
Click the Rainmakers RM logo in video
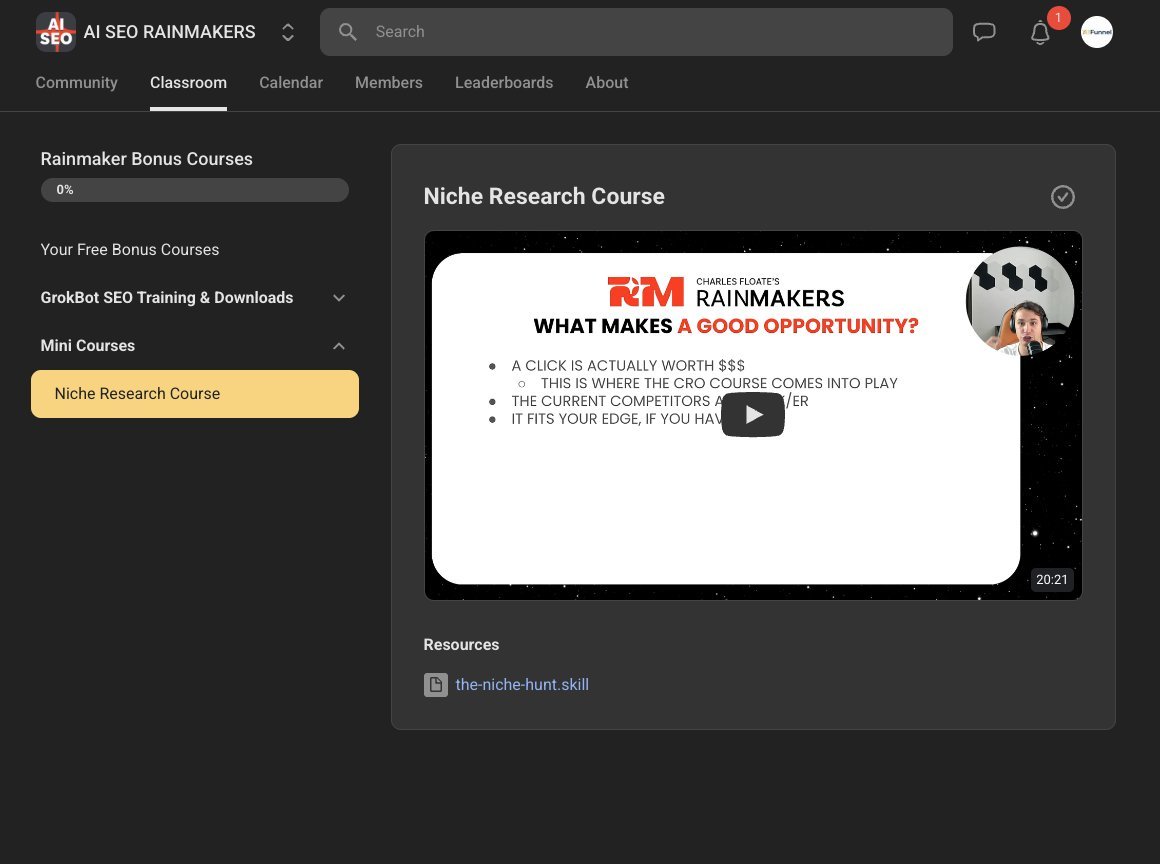646,291
